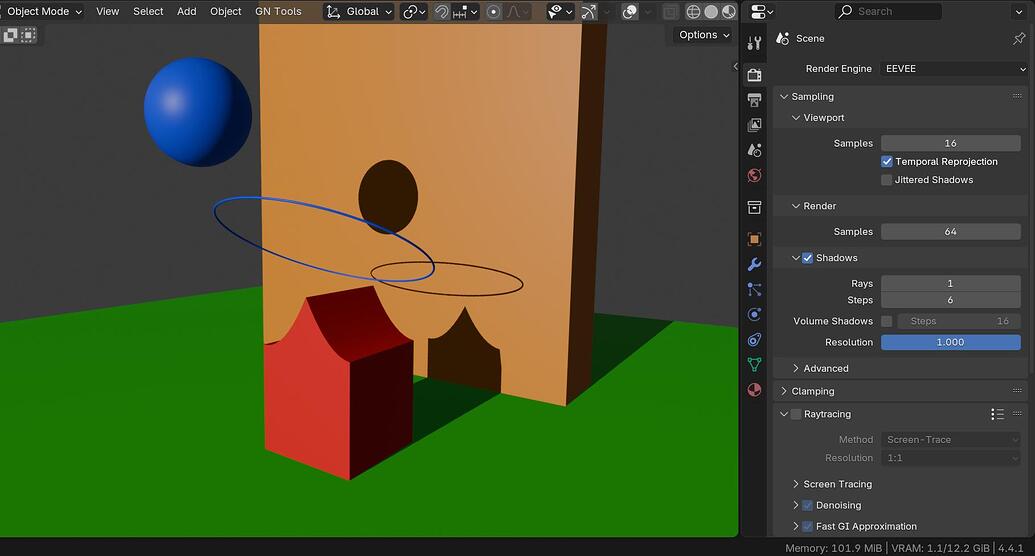The image size is (1035, 556).
Task: Open the viewport Options dropdown
Action: click(704, 35)
